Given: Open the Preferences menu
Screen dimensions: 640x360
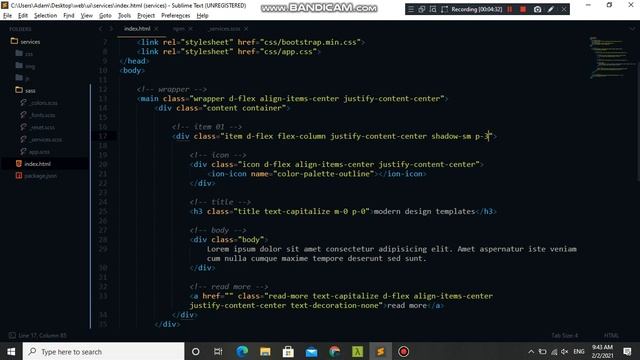Looking at the screenshot, I should (176, 16).
